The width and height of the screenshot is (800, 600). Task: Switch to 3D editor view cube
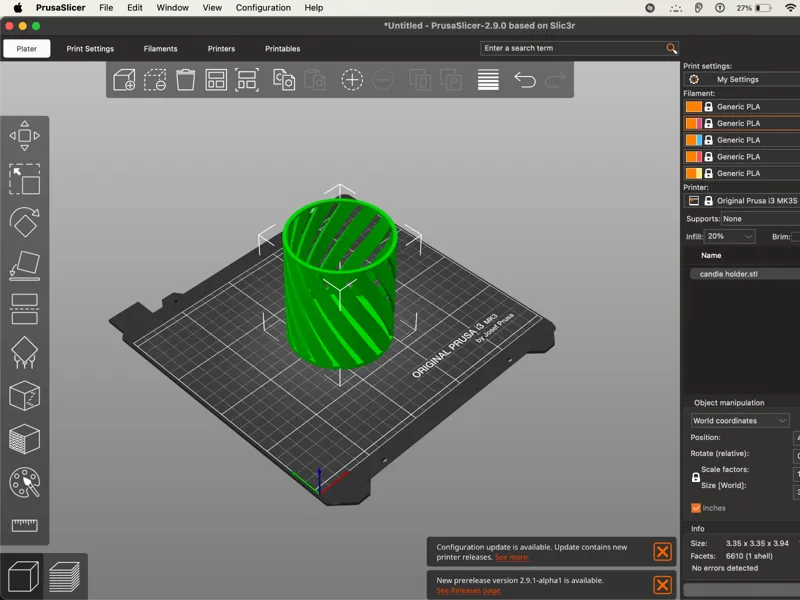point(23,577)
